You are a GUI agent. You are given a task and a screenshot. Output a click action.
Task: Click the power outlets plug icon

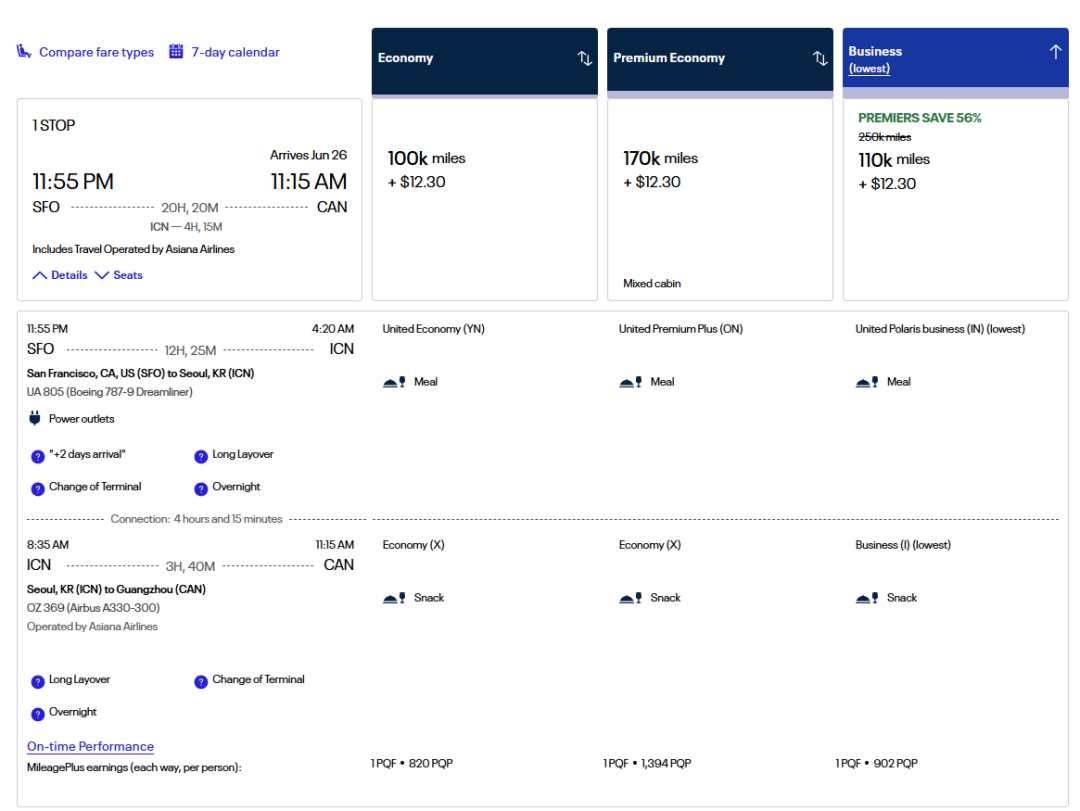click(x=35, y=419)
